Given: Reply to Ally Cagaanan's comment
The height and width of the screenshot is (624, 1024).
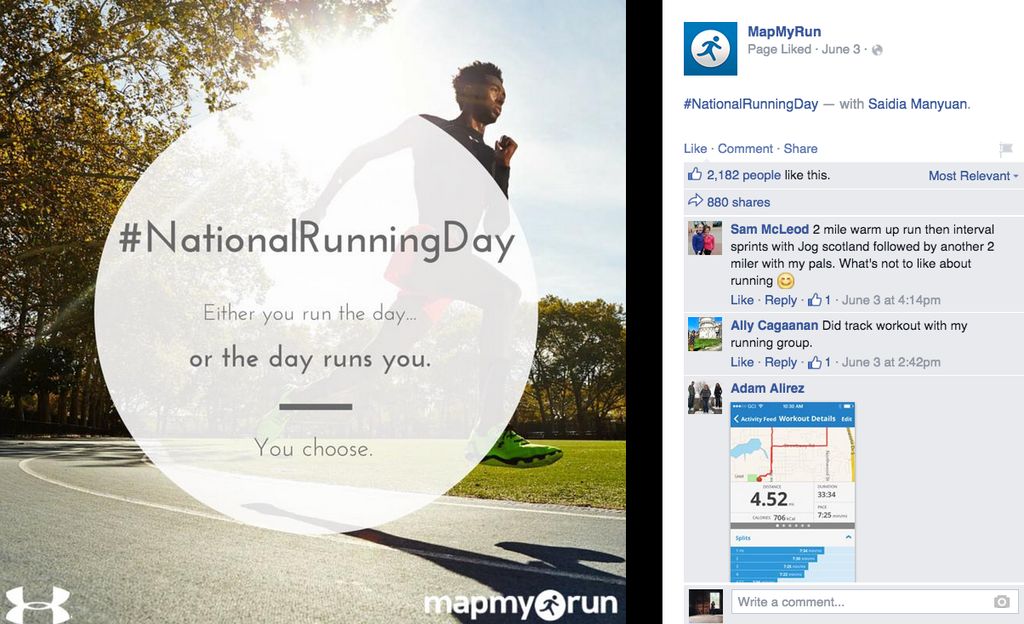Looking at the screenshot, I should [x=780, y=362].
